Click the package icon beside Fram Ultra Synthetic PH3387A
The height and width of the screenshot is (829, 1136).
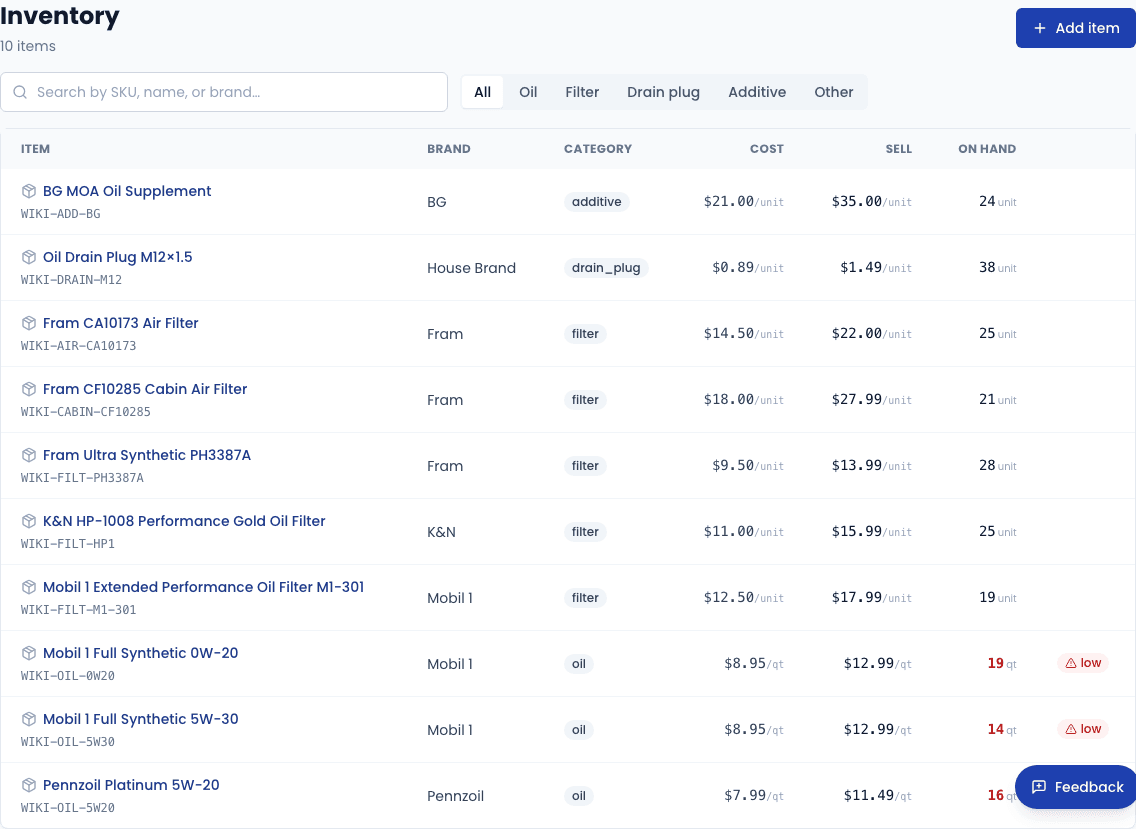click(29, 455)
